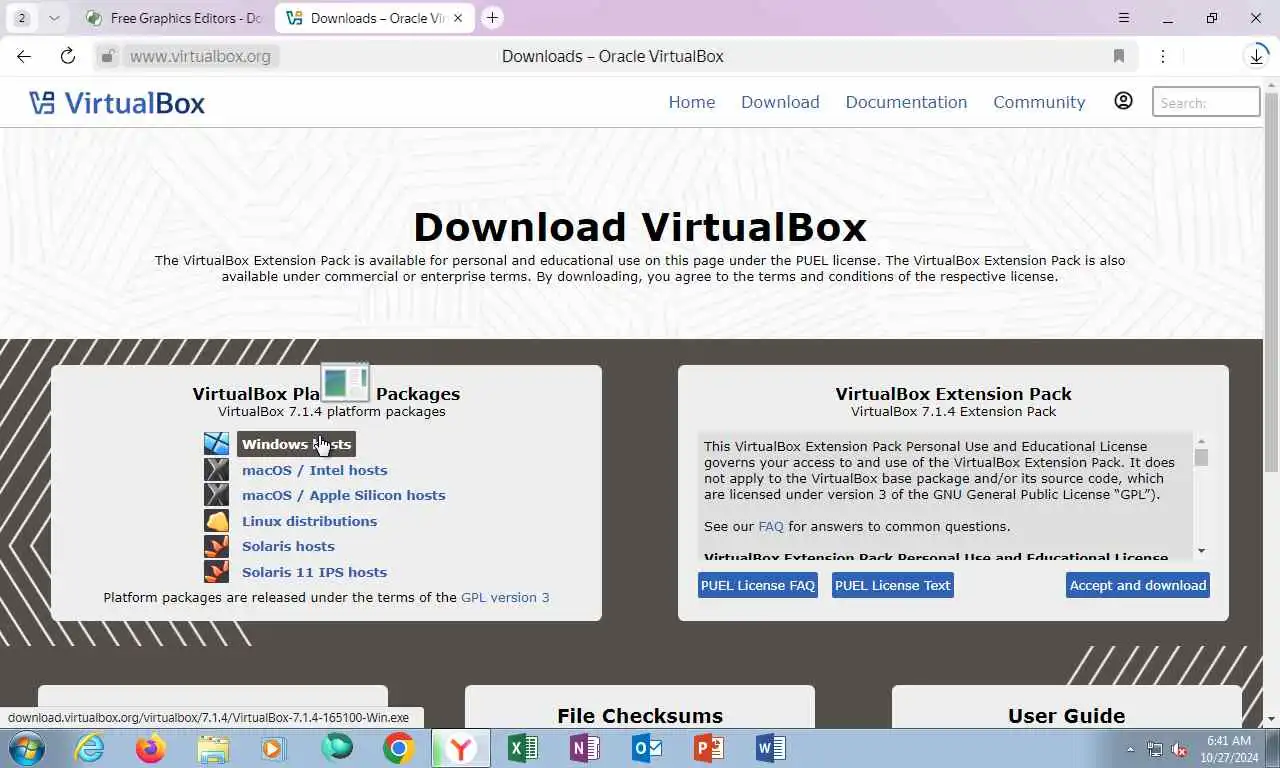Open Outlook from taskbar
1280x768 pixels.
coord(647,748)
